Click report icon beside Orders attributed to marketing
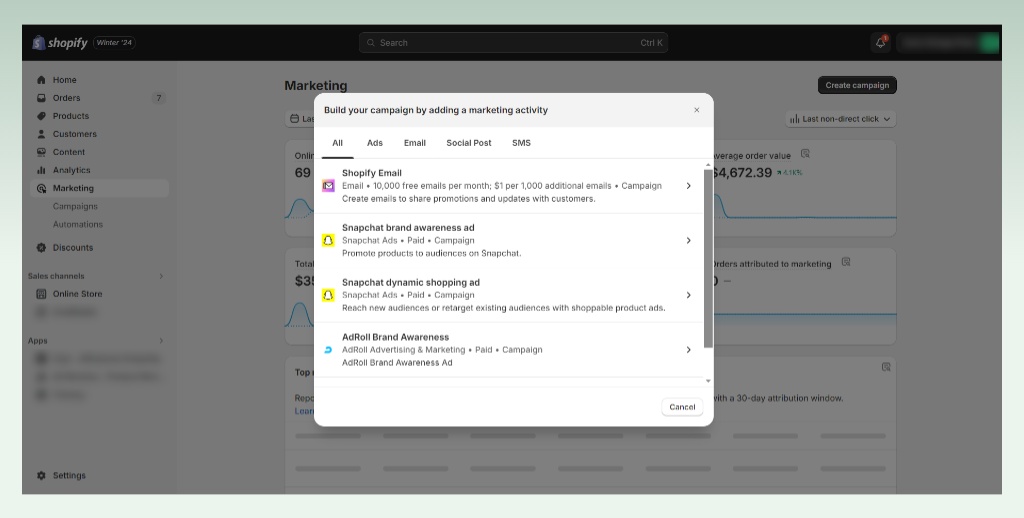The height and width of the screenshot is (518, 1024). 846,262
